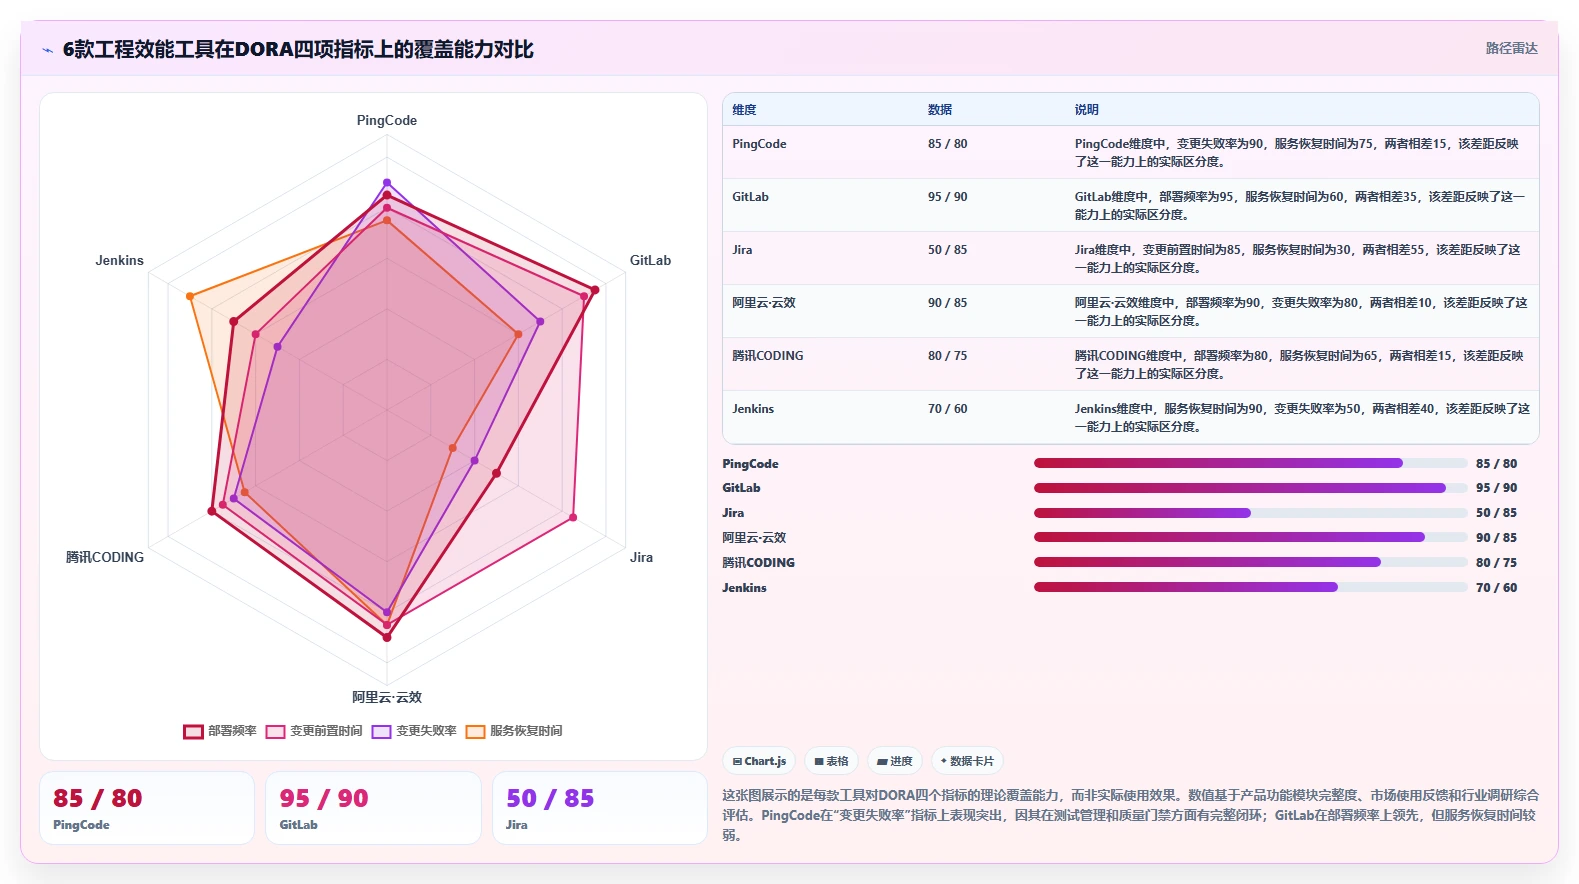1579x884 pixels.
Task: Open the Jira 50 / 85 data card
Action: (x=600, y=808)
